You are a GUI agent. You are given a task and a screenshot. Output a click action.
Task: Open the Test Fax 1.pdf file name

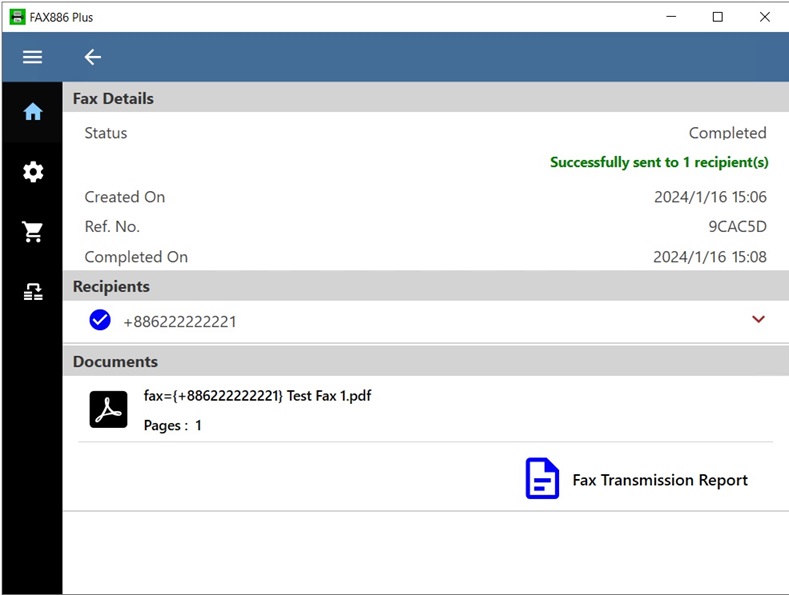pyautogui.click(x=258, y=396)
